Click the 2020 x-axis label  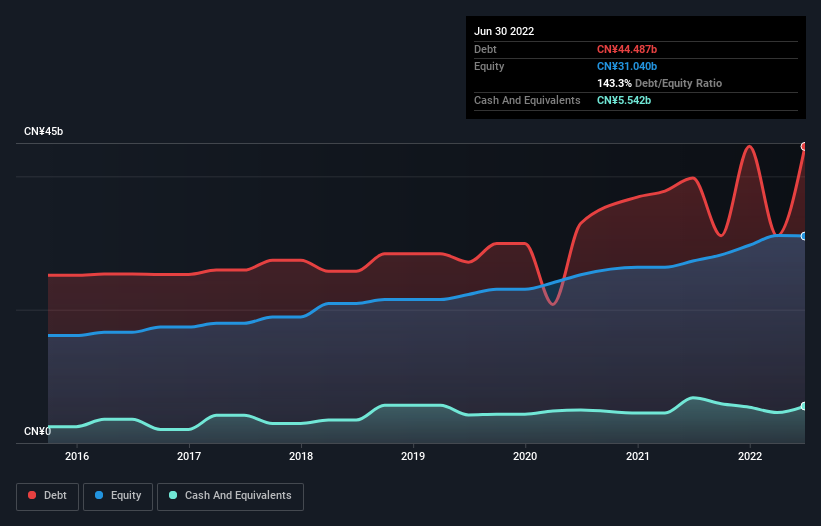525,456
